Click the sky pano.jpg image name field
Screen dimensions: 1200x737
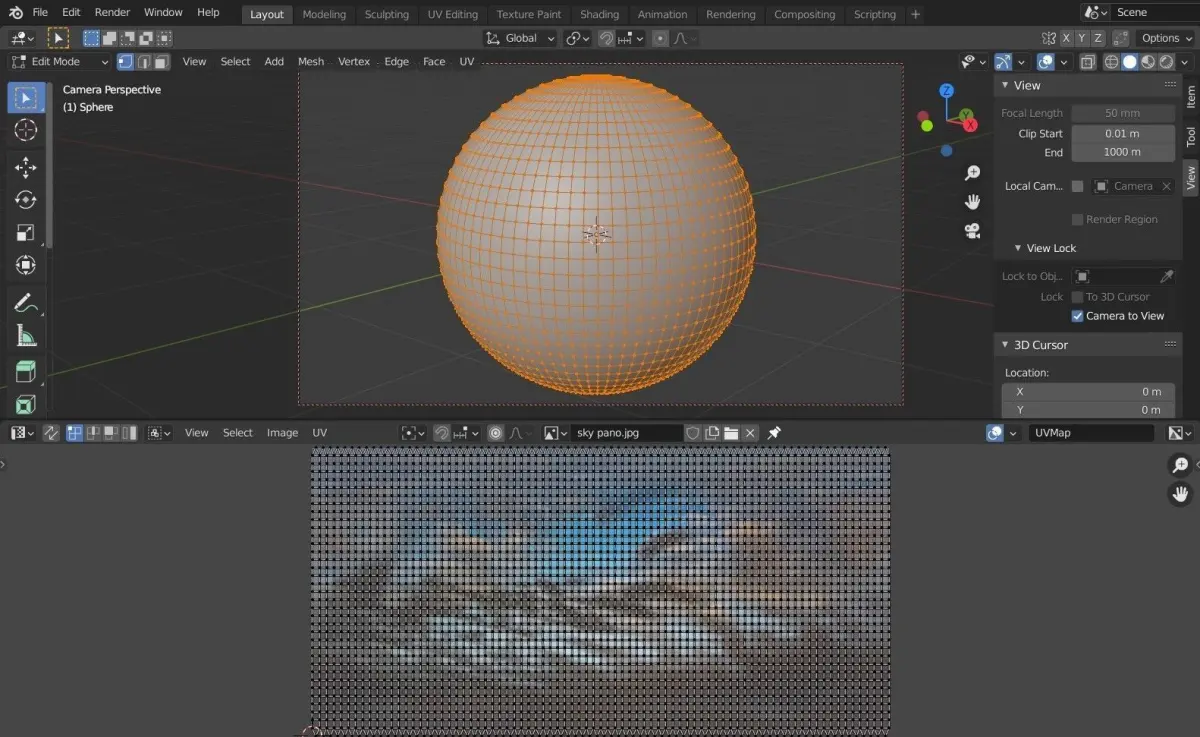pyautogui.click(x=626, y=433)
